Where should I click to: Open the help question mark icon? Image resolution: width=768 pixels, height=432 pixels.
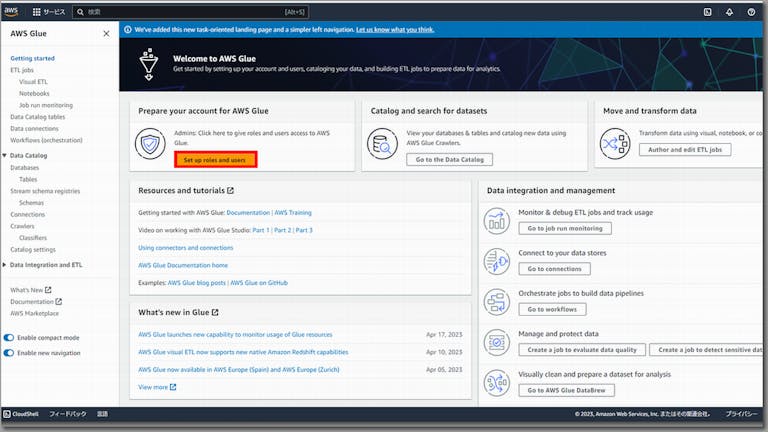(751, 12)
